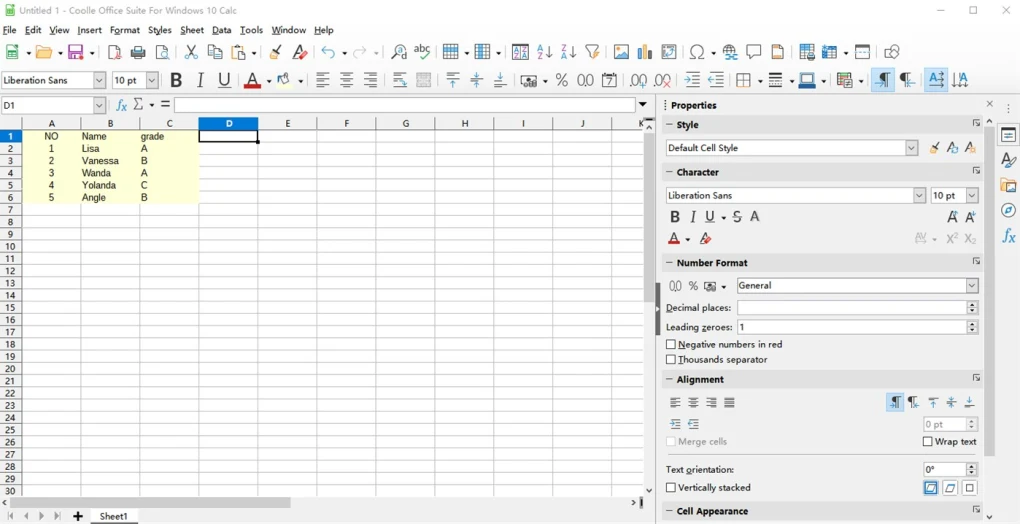Click the AutoFilter funnel icon
Viewport: 1020px width, 524px height.
pyautogui.click(x=592, y=52)
